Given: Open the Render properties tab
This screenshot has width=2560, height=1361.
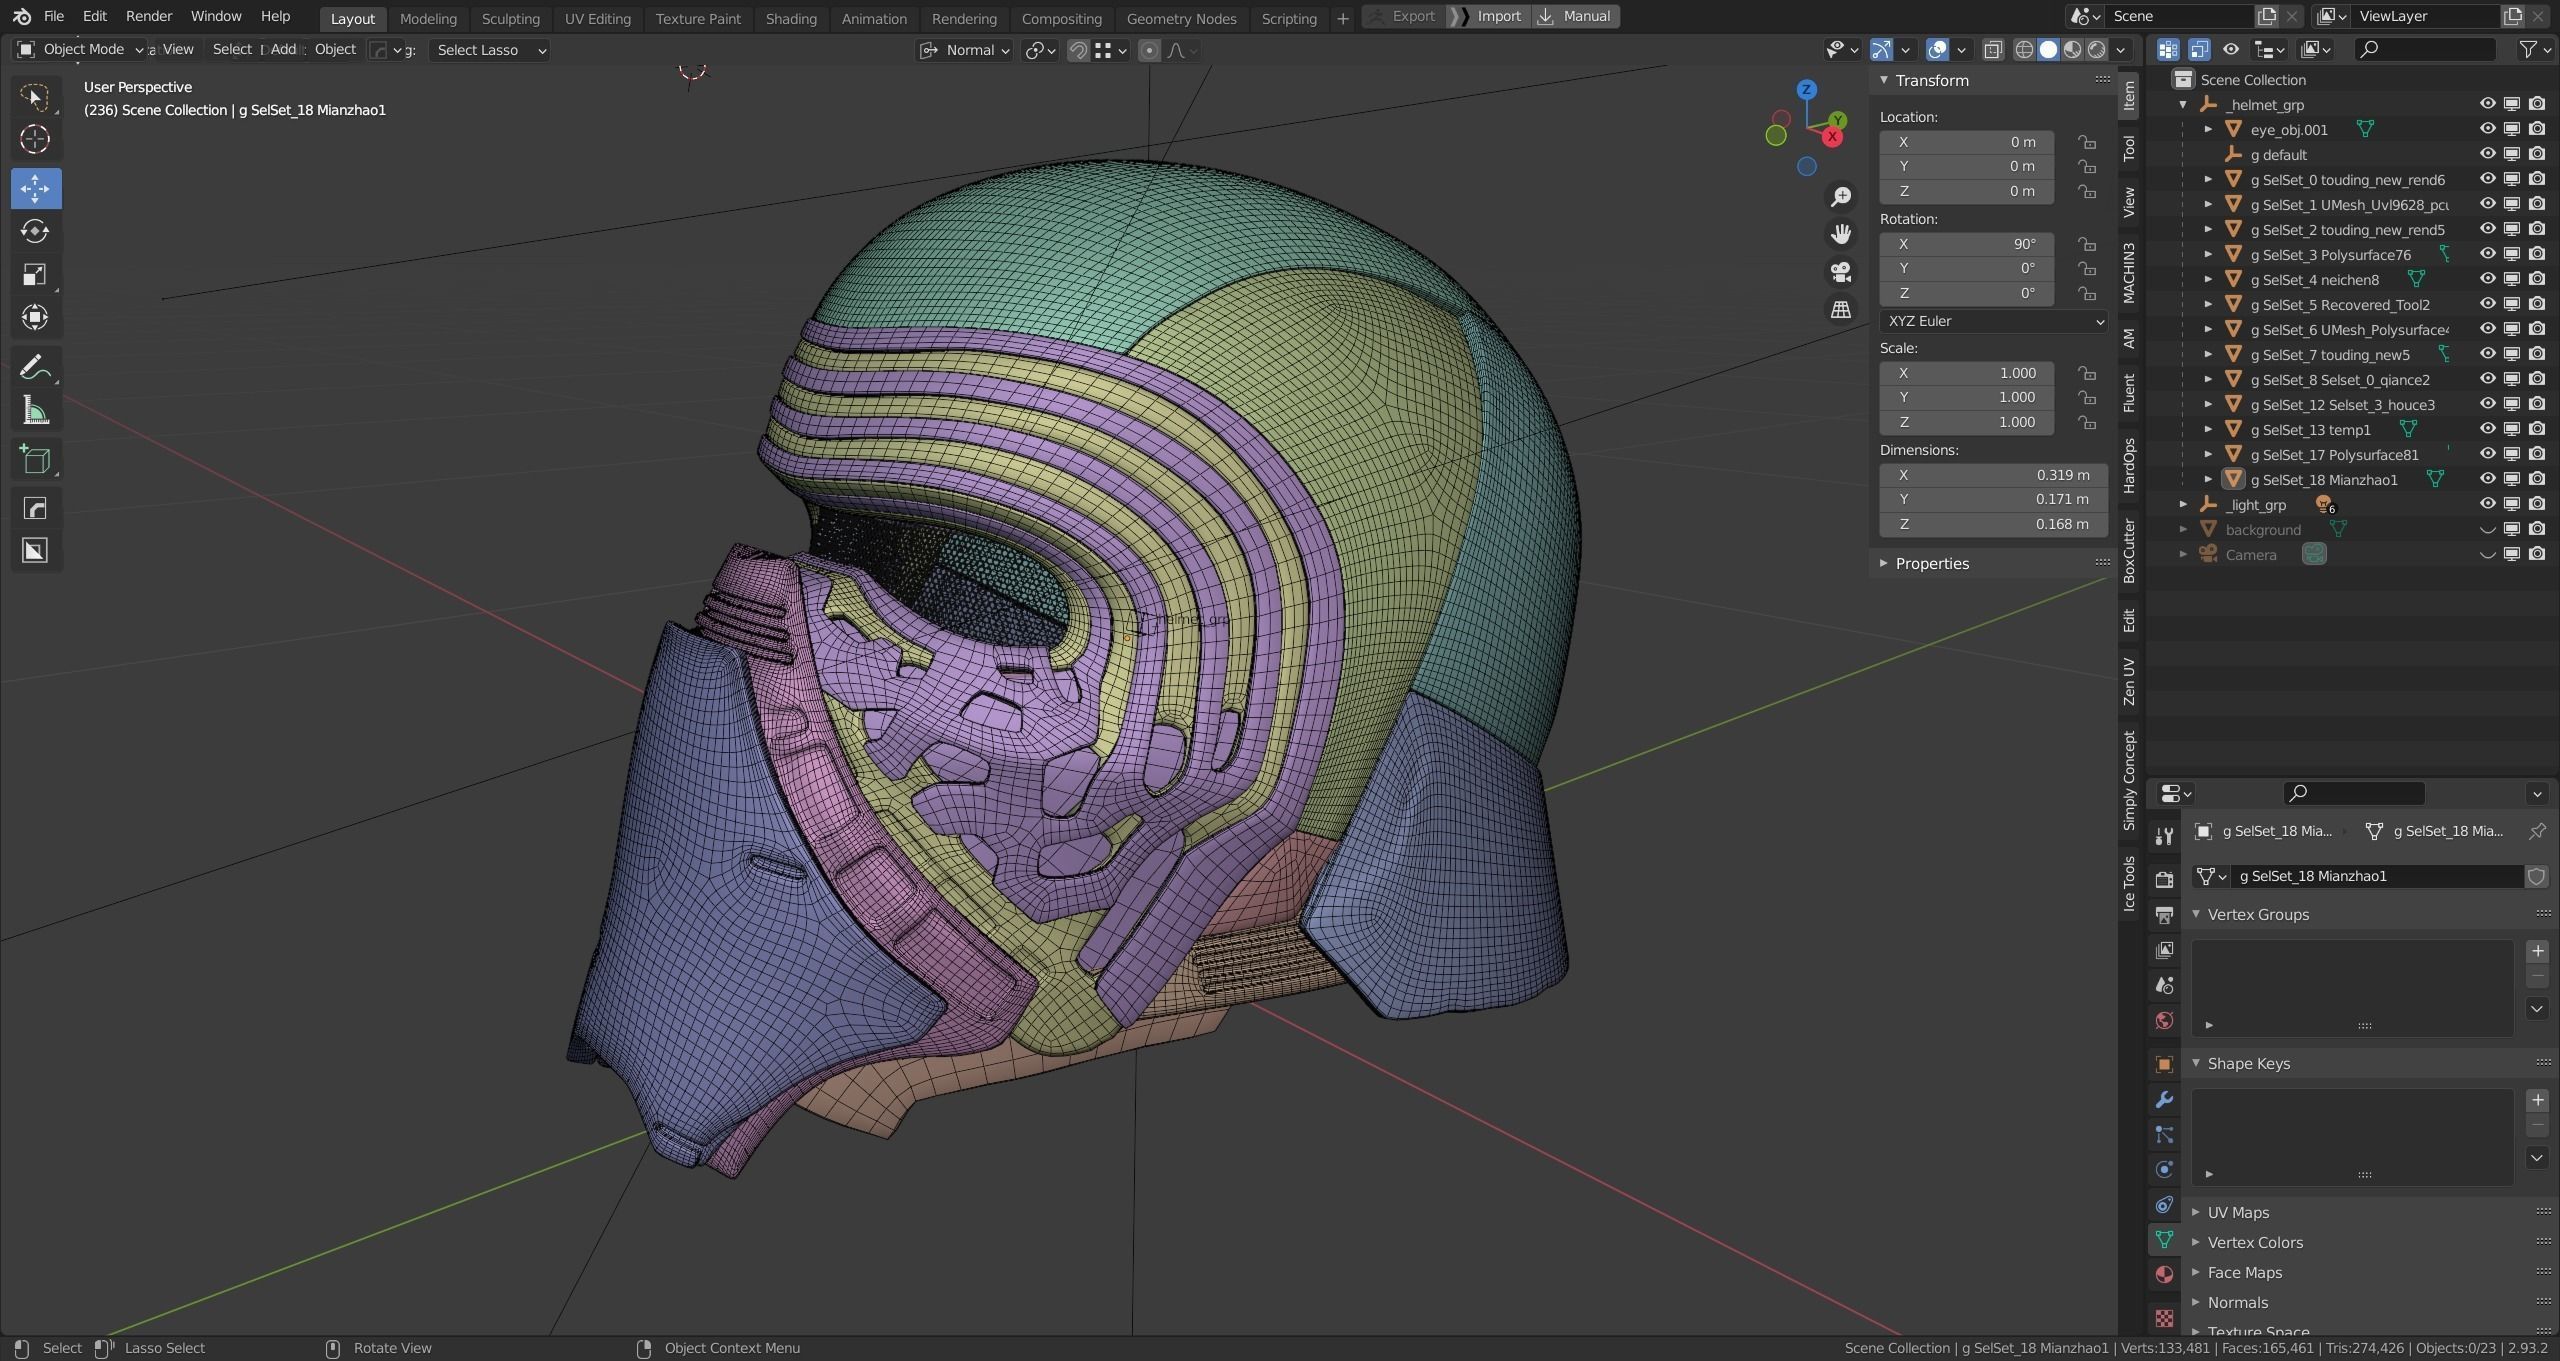Looking at the screenshot, I should click(x=2164, y=880).
